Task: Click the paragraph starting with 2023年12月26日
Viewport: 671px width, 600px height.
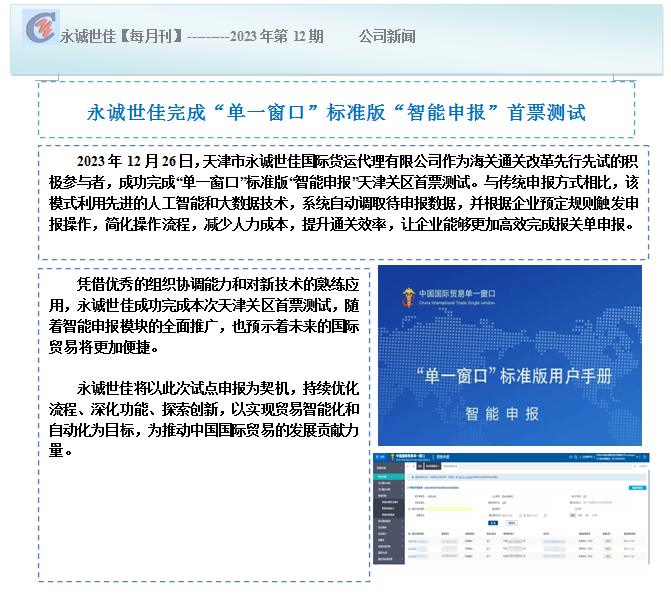Action: point(342,192)
